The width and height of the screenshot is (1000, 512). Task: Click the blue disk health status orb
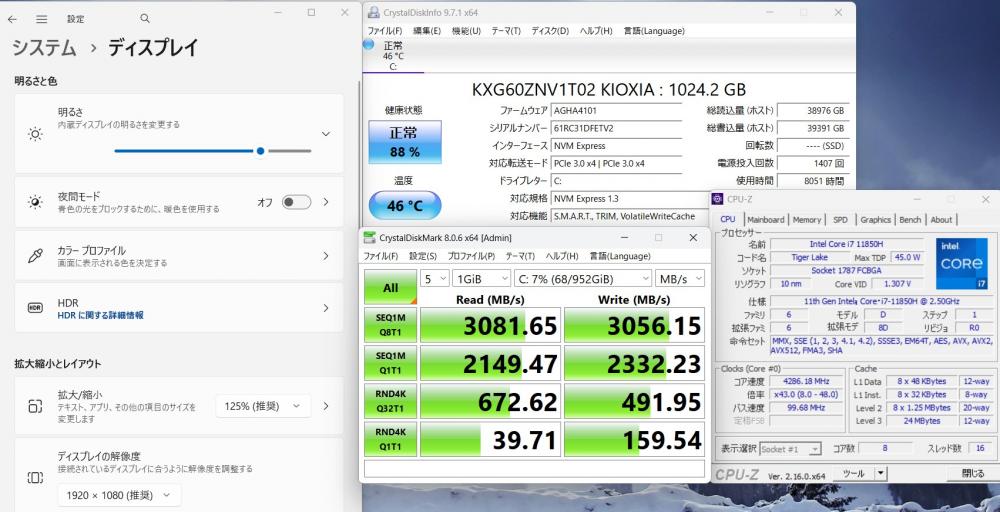point(368,45)
